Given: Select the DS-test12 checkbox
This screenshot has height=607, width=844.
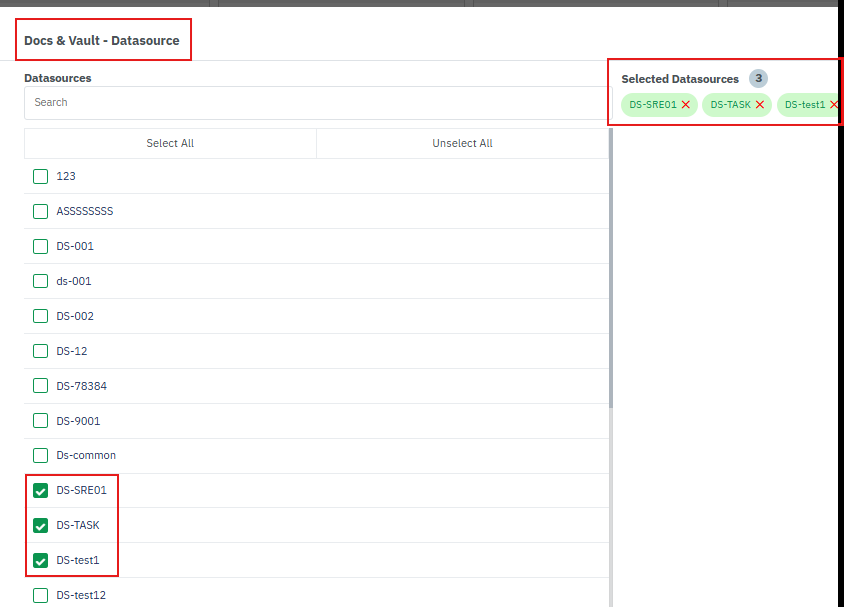Looking at the screenshot, I should coord(40,595).
